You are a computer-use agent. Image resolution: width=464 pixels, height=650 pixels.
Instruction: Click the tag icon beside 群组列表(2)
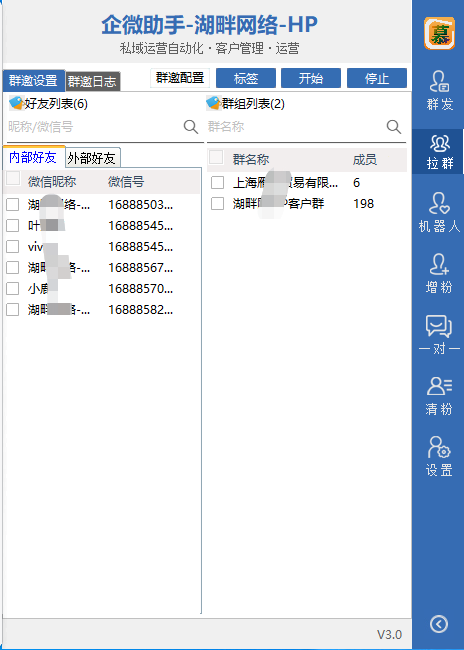coord(213,103)
